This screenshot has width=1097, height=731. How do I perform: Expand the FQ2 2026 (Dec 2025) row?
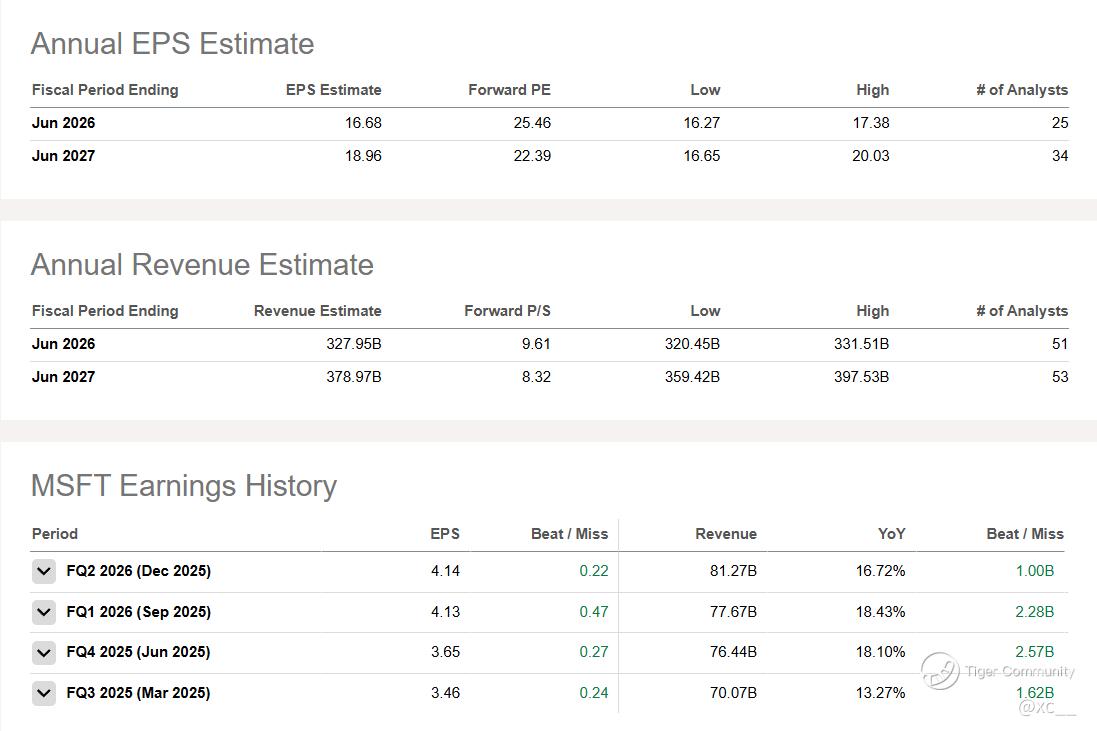43,571
